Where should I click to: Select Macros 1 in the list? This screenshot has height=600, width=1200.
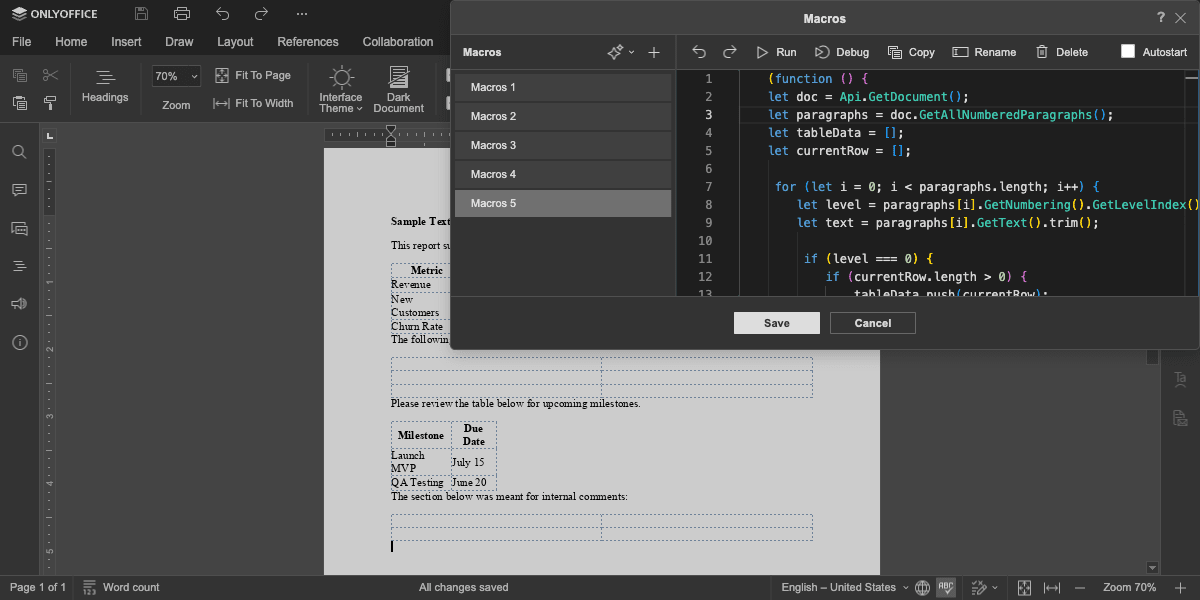(563, 88)
